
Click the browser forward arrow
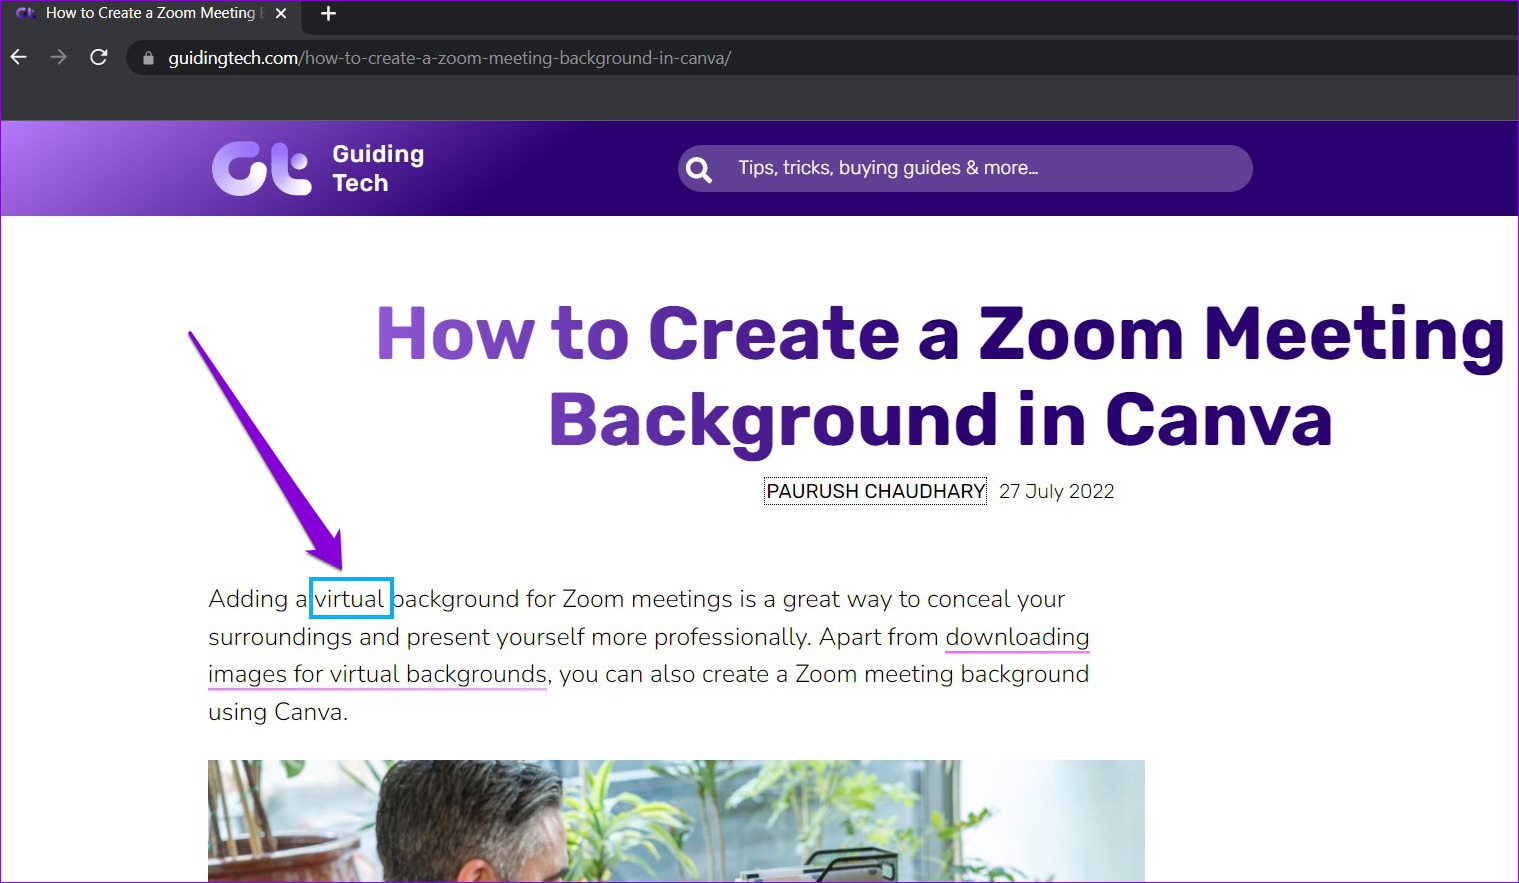[x=59, y=57]
